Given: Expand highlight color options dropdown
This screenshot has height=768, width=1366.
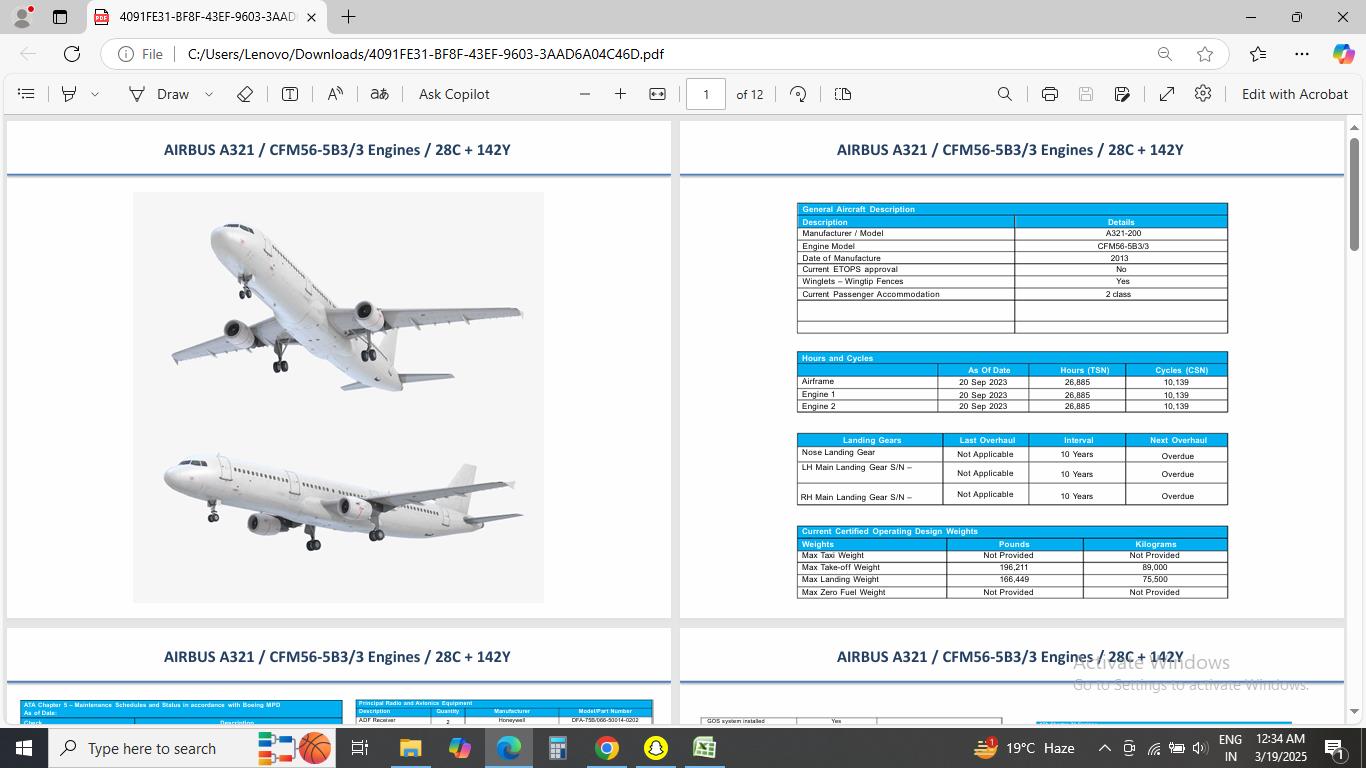Looking at the screenshot, I should 95,94.
